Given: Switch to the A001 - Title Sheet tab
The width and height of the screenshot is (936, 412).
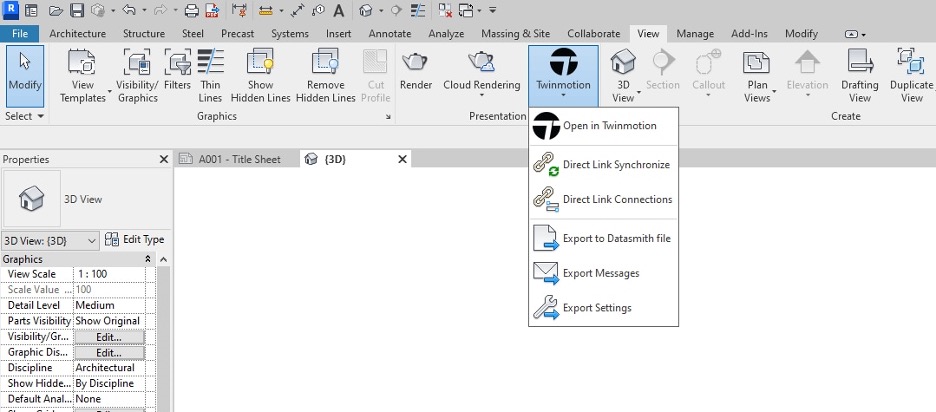Looking at the screenshot, I should (x=238, y=159).
